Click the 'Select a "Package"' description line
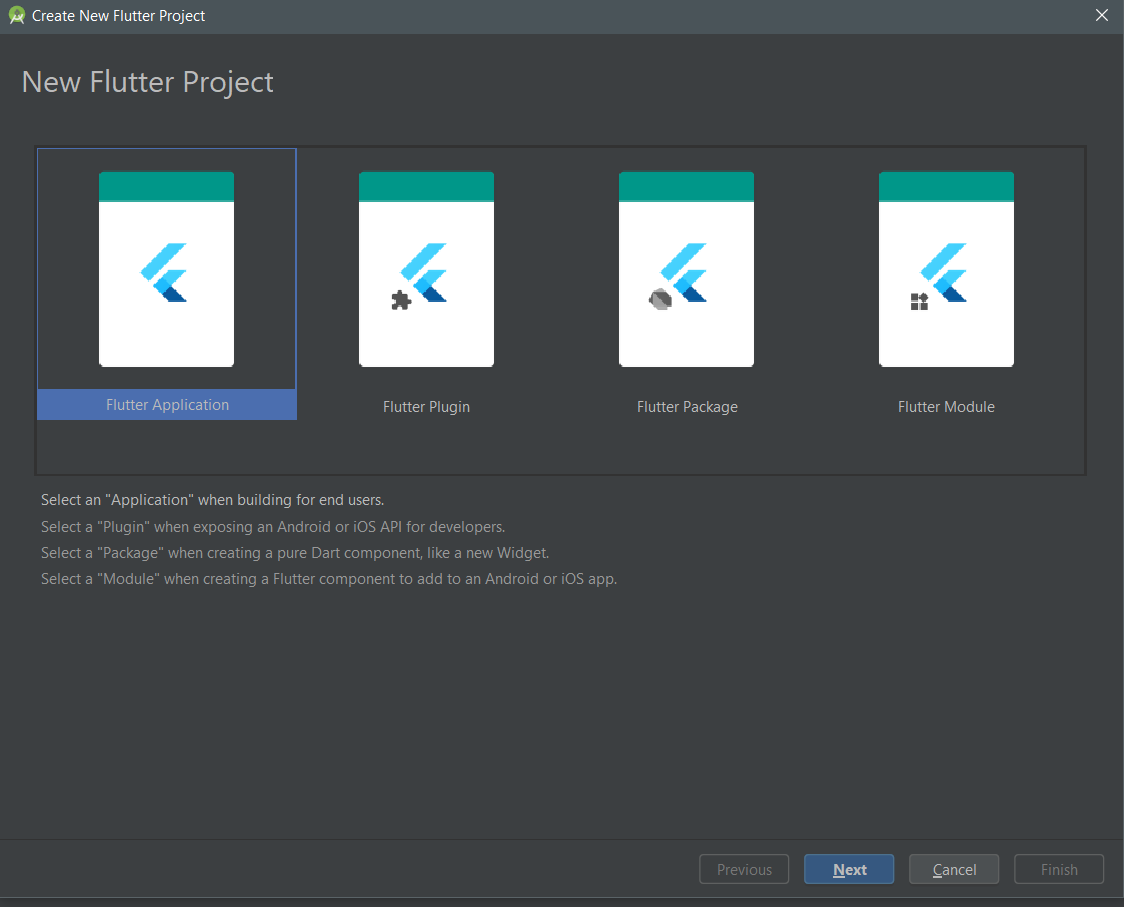The height and width of the screenshot is (907, 1124). coord(295,553)
